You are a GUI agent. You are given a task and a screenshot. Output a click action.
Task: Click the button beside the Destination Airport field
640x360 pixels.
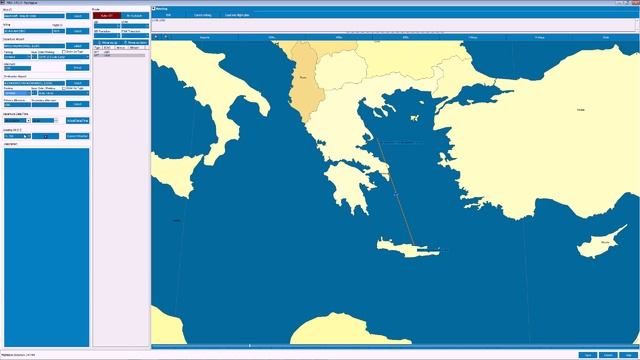tap(78, 83)
